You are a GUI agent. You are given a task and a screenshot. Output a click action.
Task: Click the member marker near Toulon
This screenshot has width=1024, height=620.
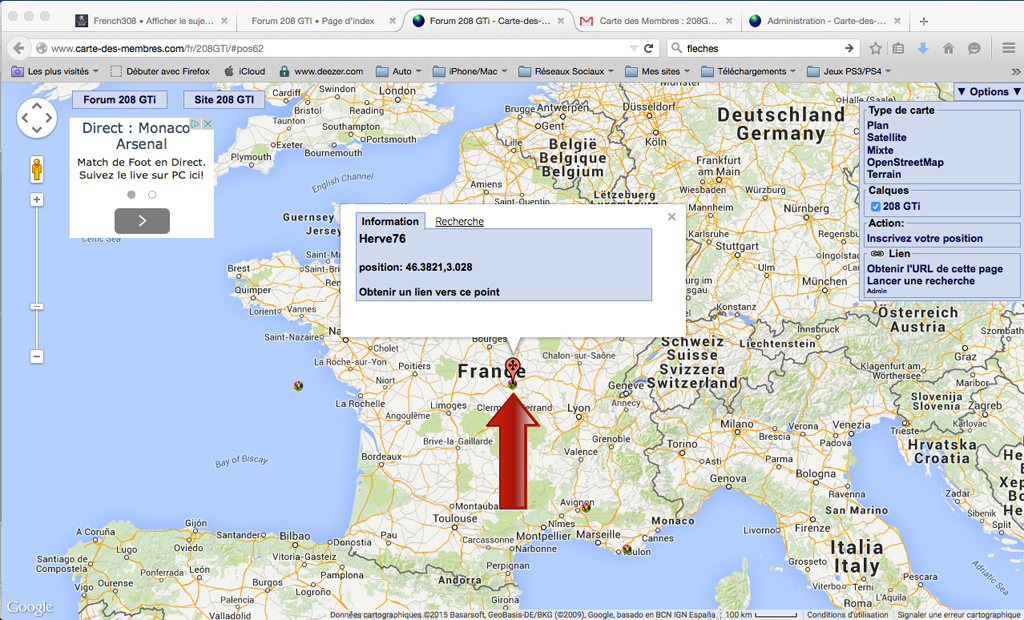tap(627, 549)
